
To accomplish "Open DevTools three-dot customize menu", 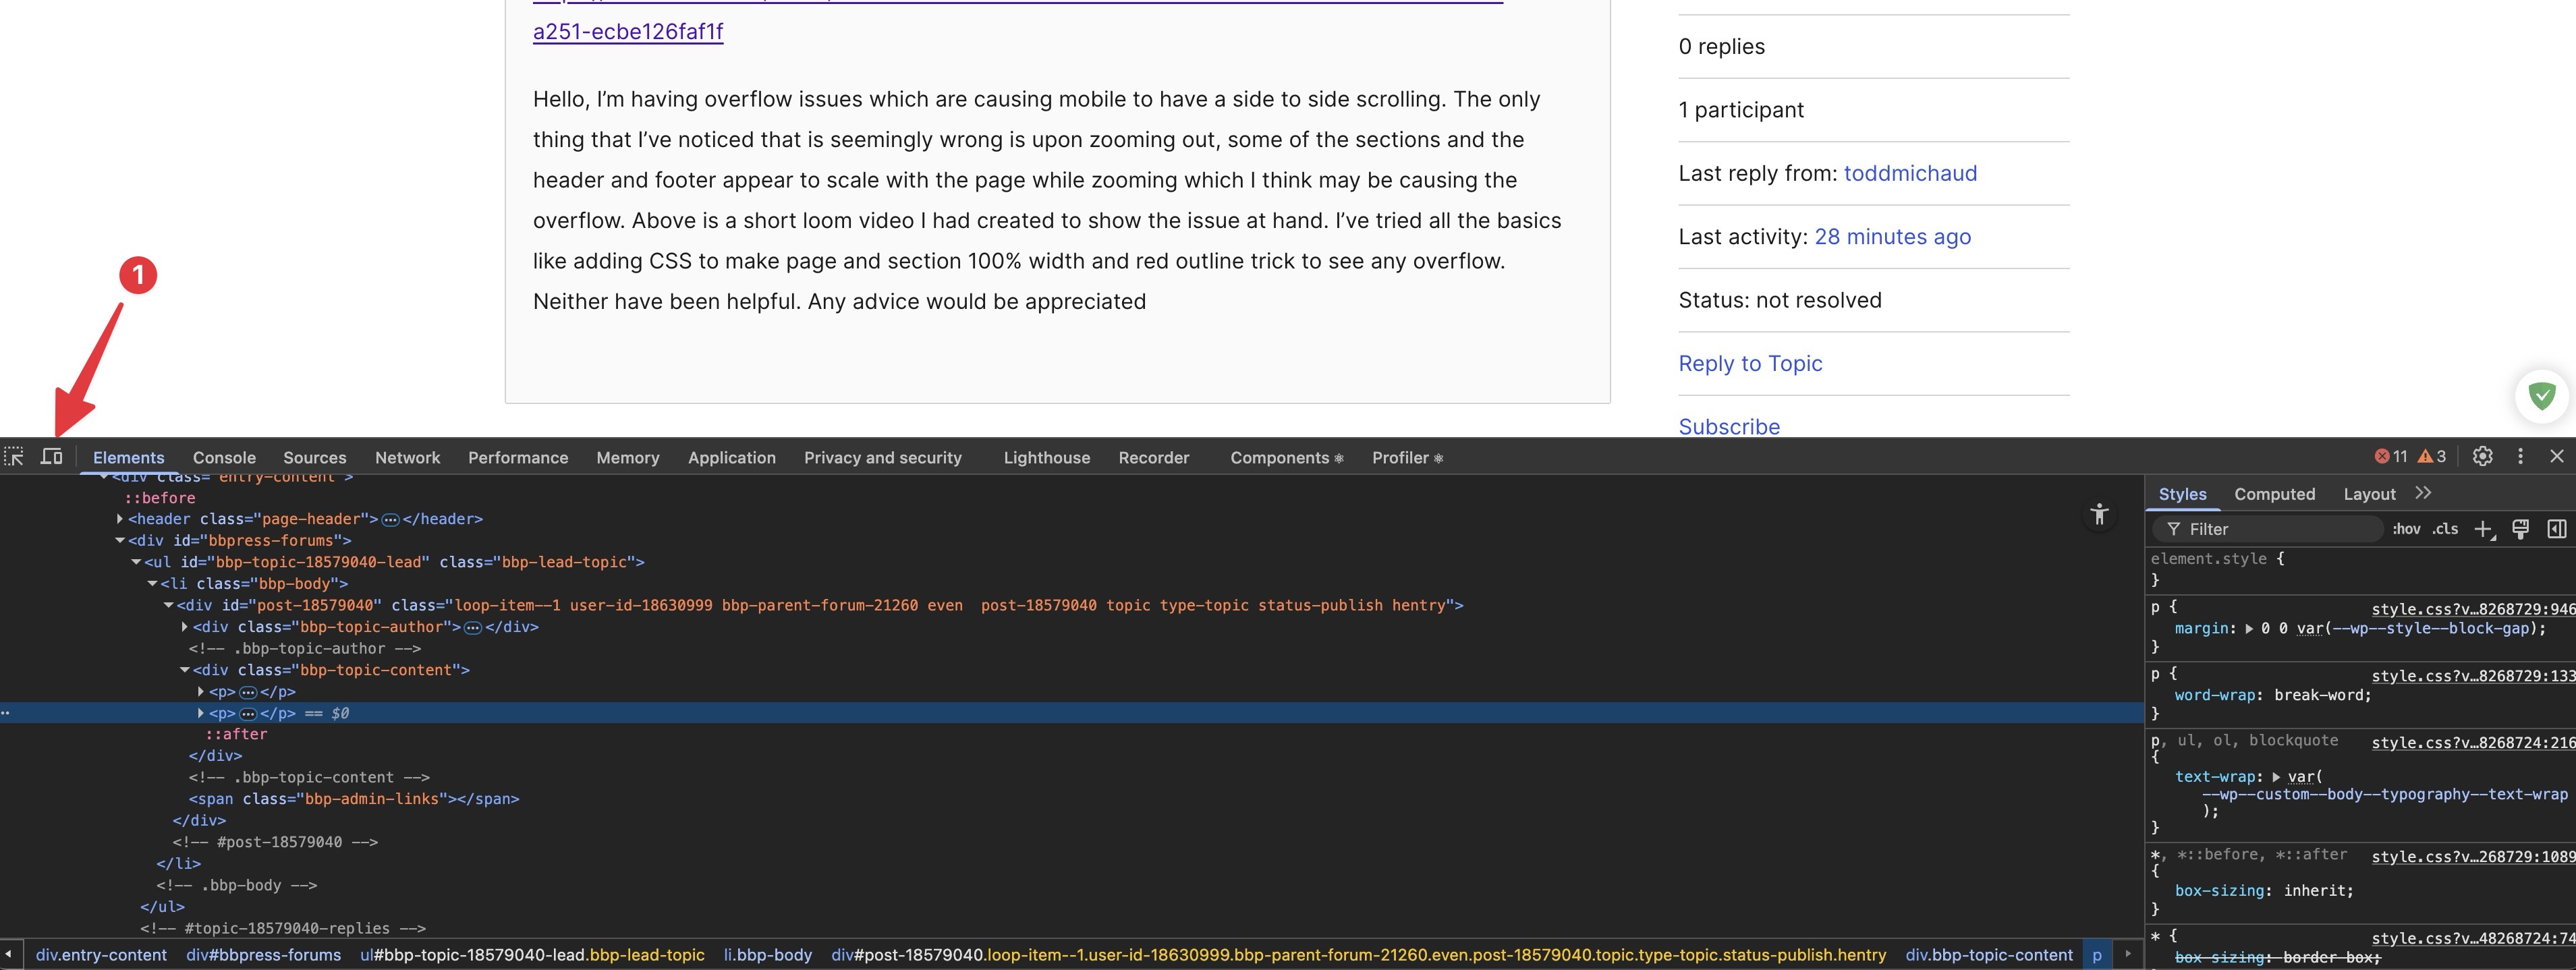I will (x=2520, y=457).
